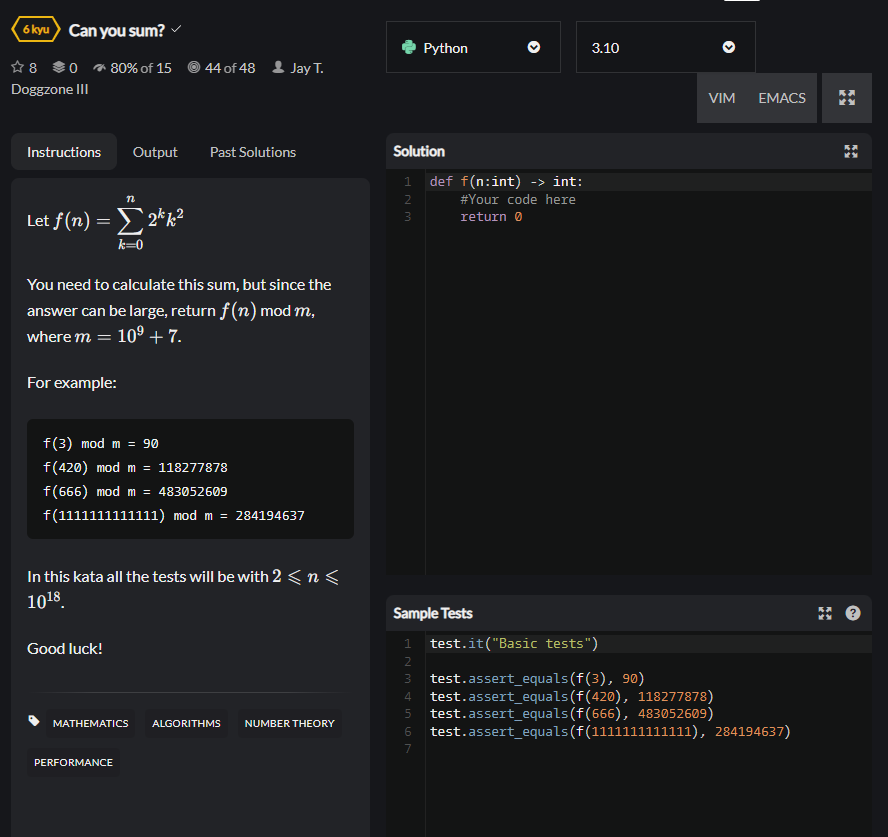888x837 pixels.
Task: Click the ALGORITHMS tag
Action: 186,723
